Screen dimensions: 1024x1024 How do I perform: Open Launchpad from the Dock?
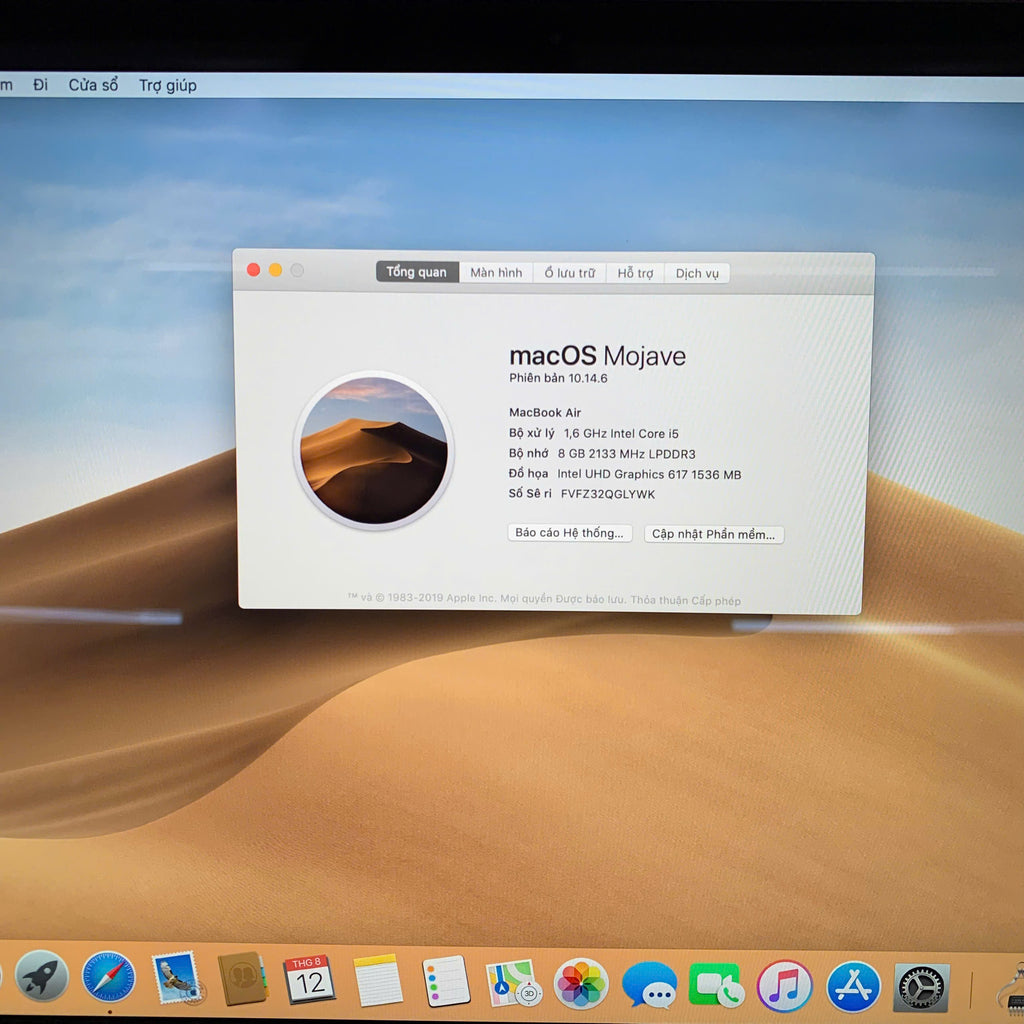coord(42,976)
